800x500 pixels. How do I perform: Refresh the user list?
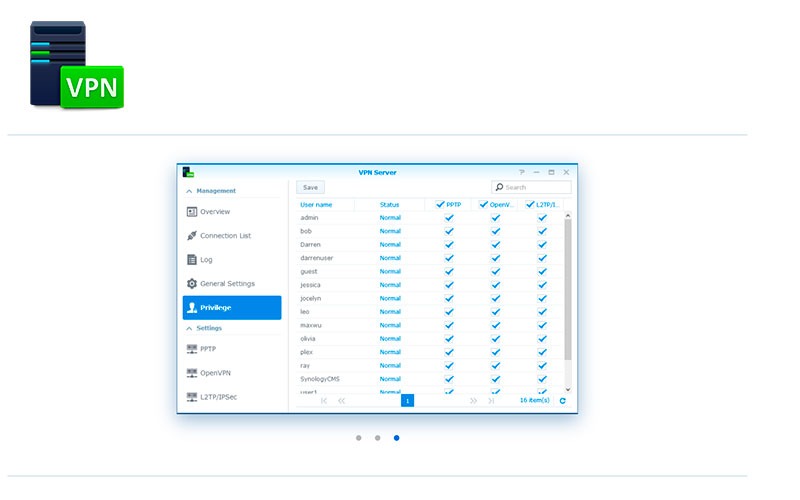[562, 401]
